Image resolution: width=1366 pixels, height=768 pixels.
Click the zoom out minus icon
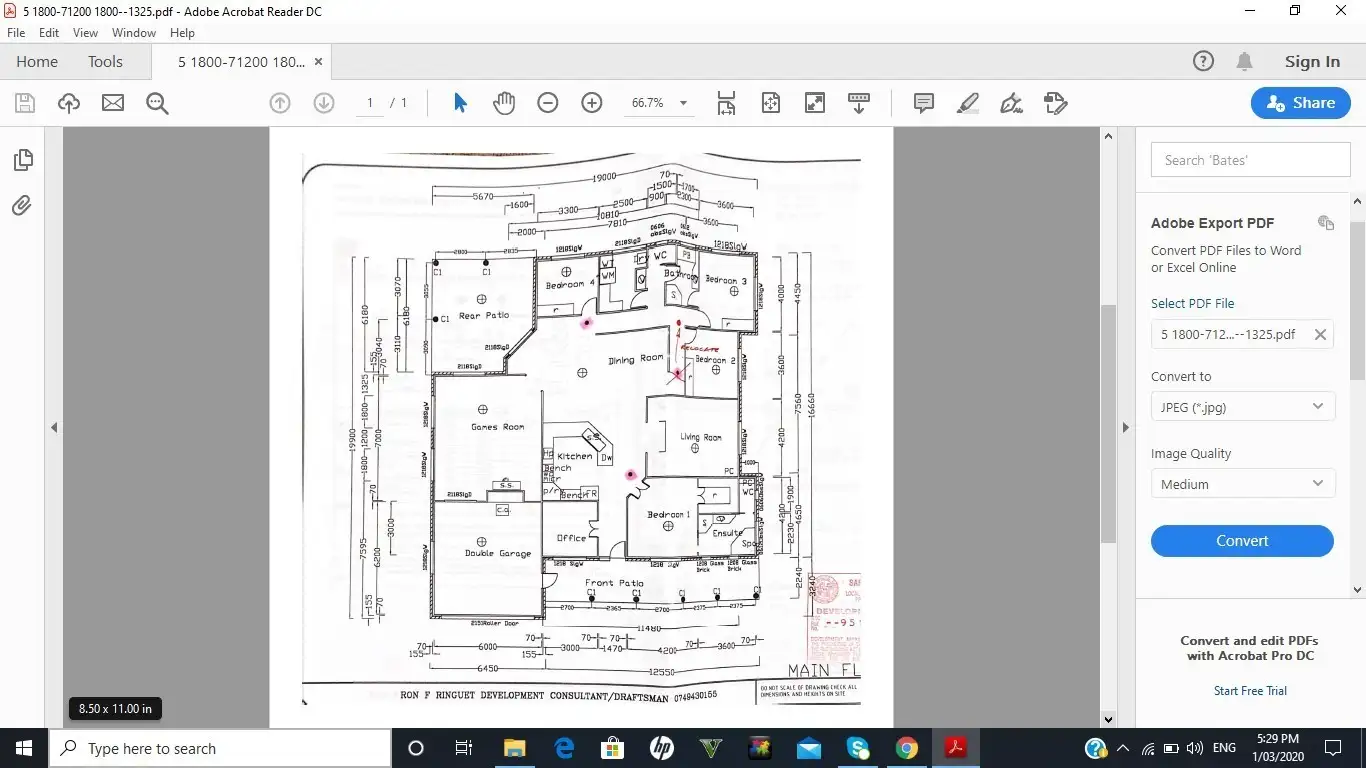point(548,103)
